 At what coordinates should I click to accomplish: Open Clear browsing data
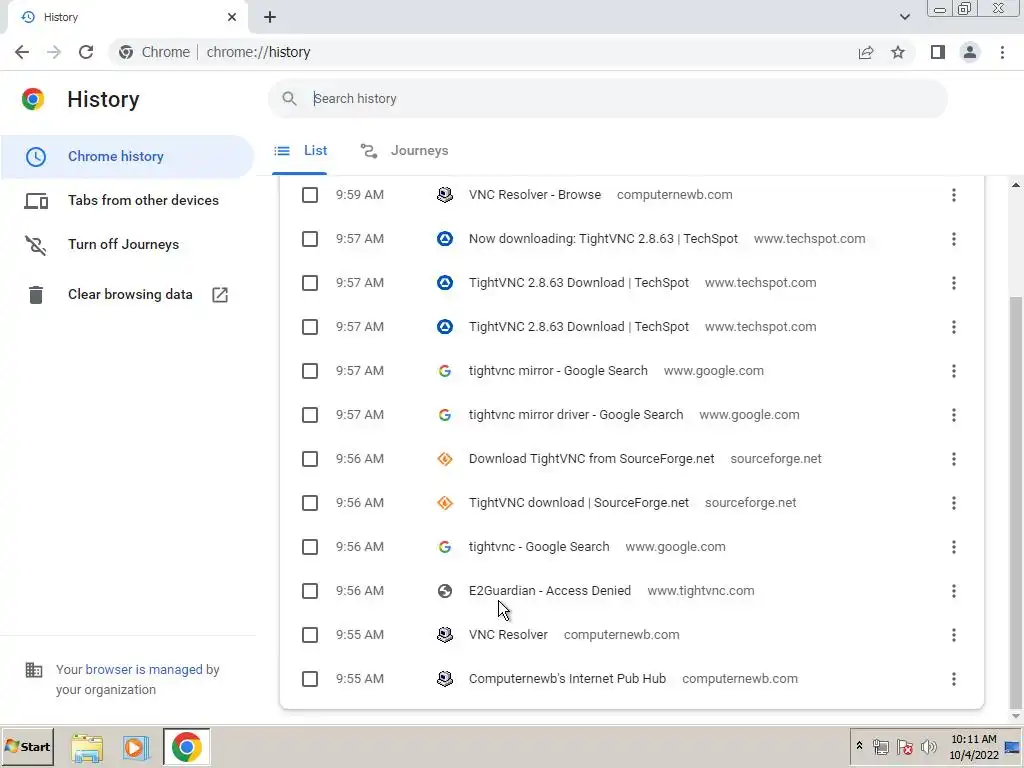[127, 295]
